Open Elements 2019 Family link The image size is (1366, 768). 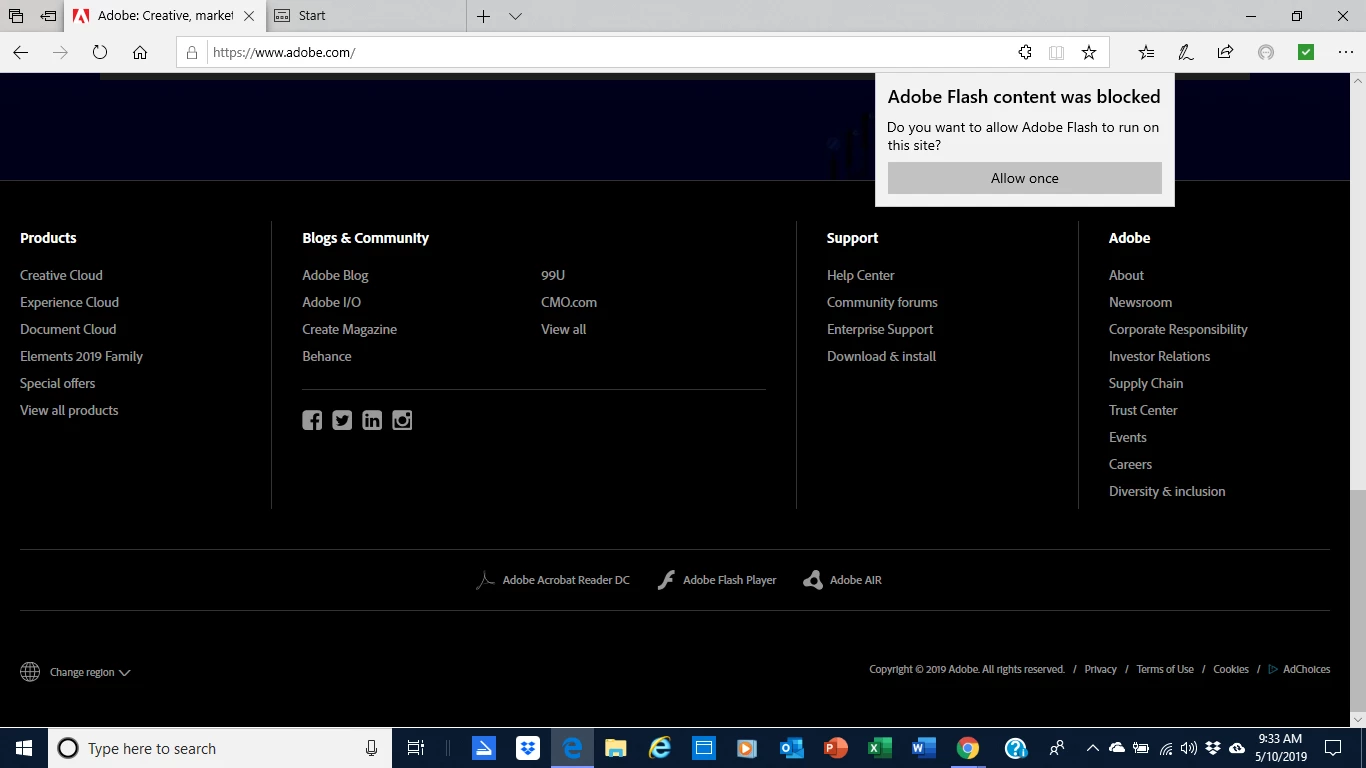pos(81,356)
